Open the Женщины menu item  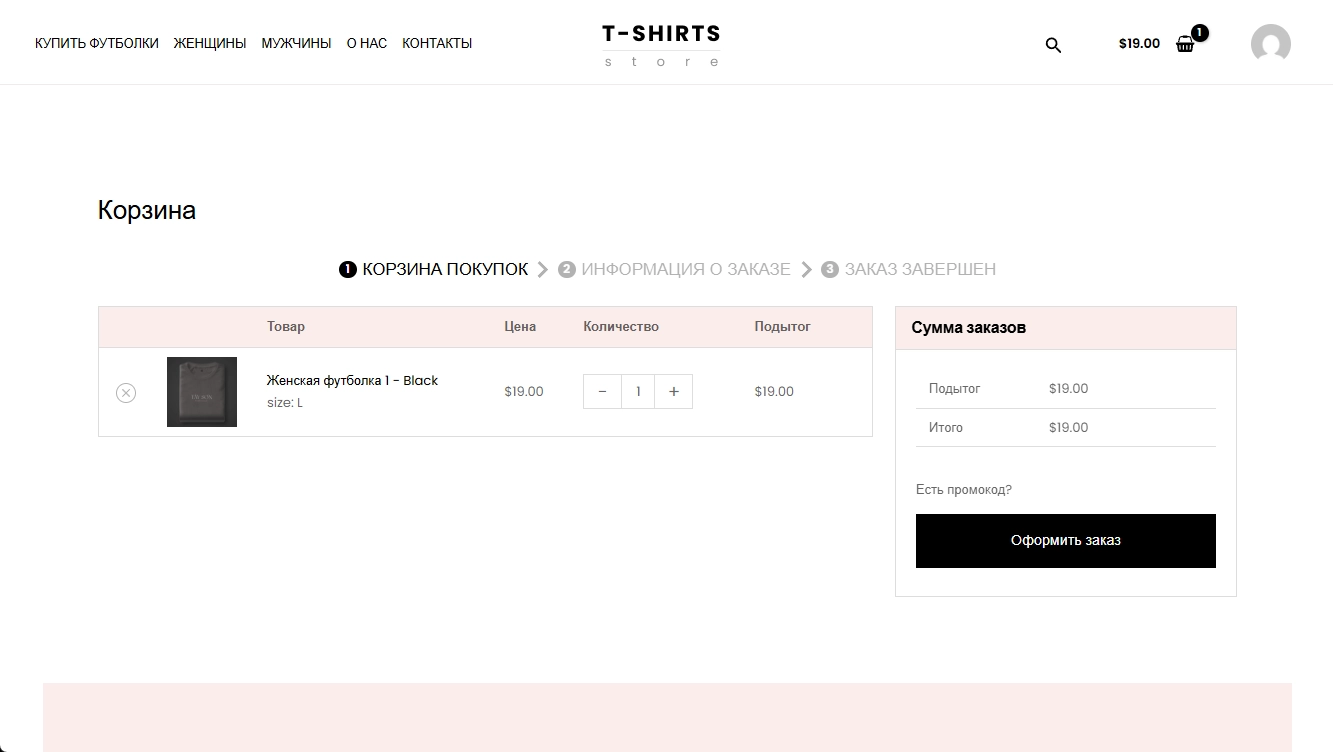tap(210, 43)
